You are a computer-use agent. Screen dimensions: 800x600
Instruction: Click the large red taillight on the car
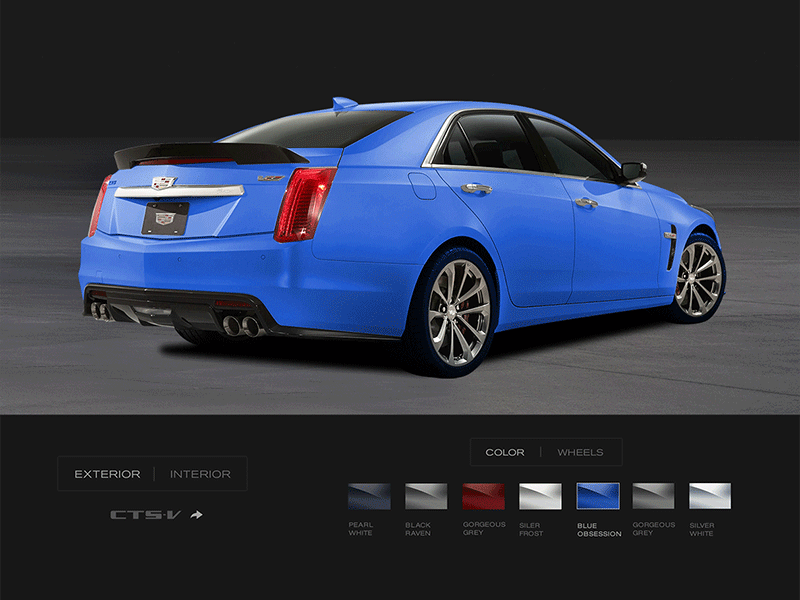[304, 203]
